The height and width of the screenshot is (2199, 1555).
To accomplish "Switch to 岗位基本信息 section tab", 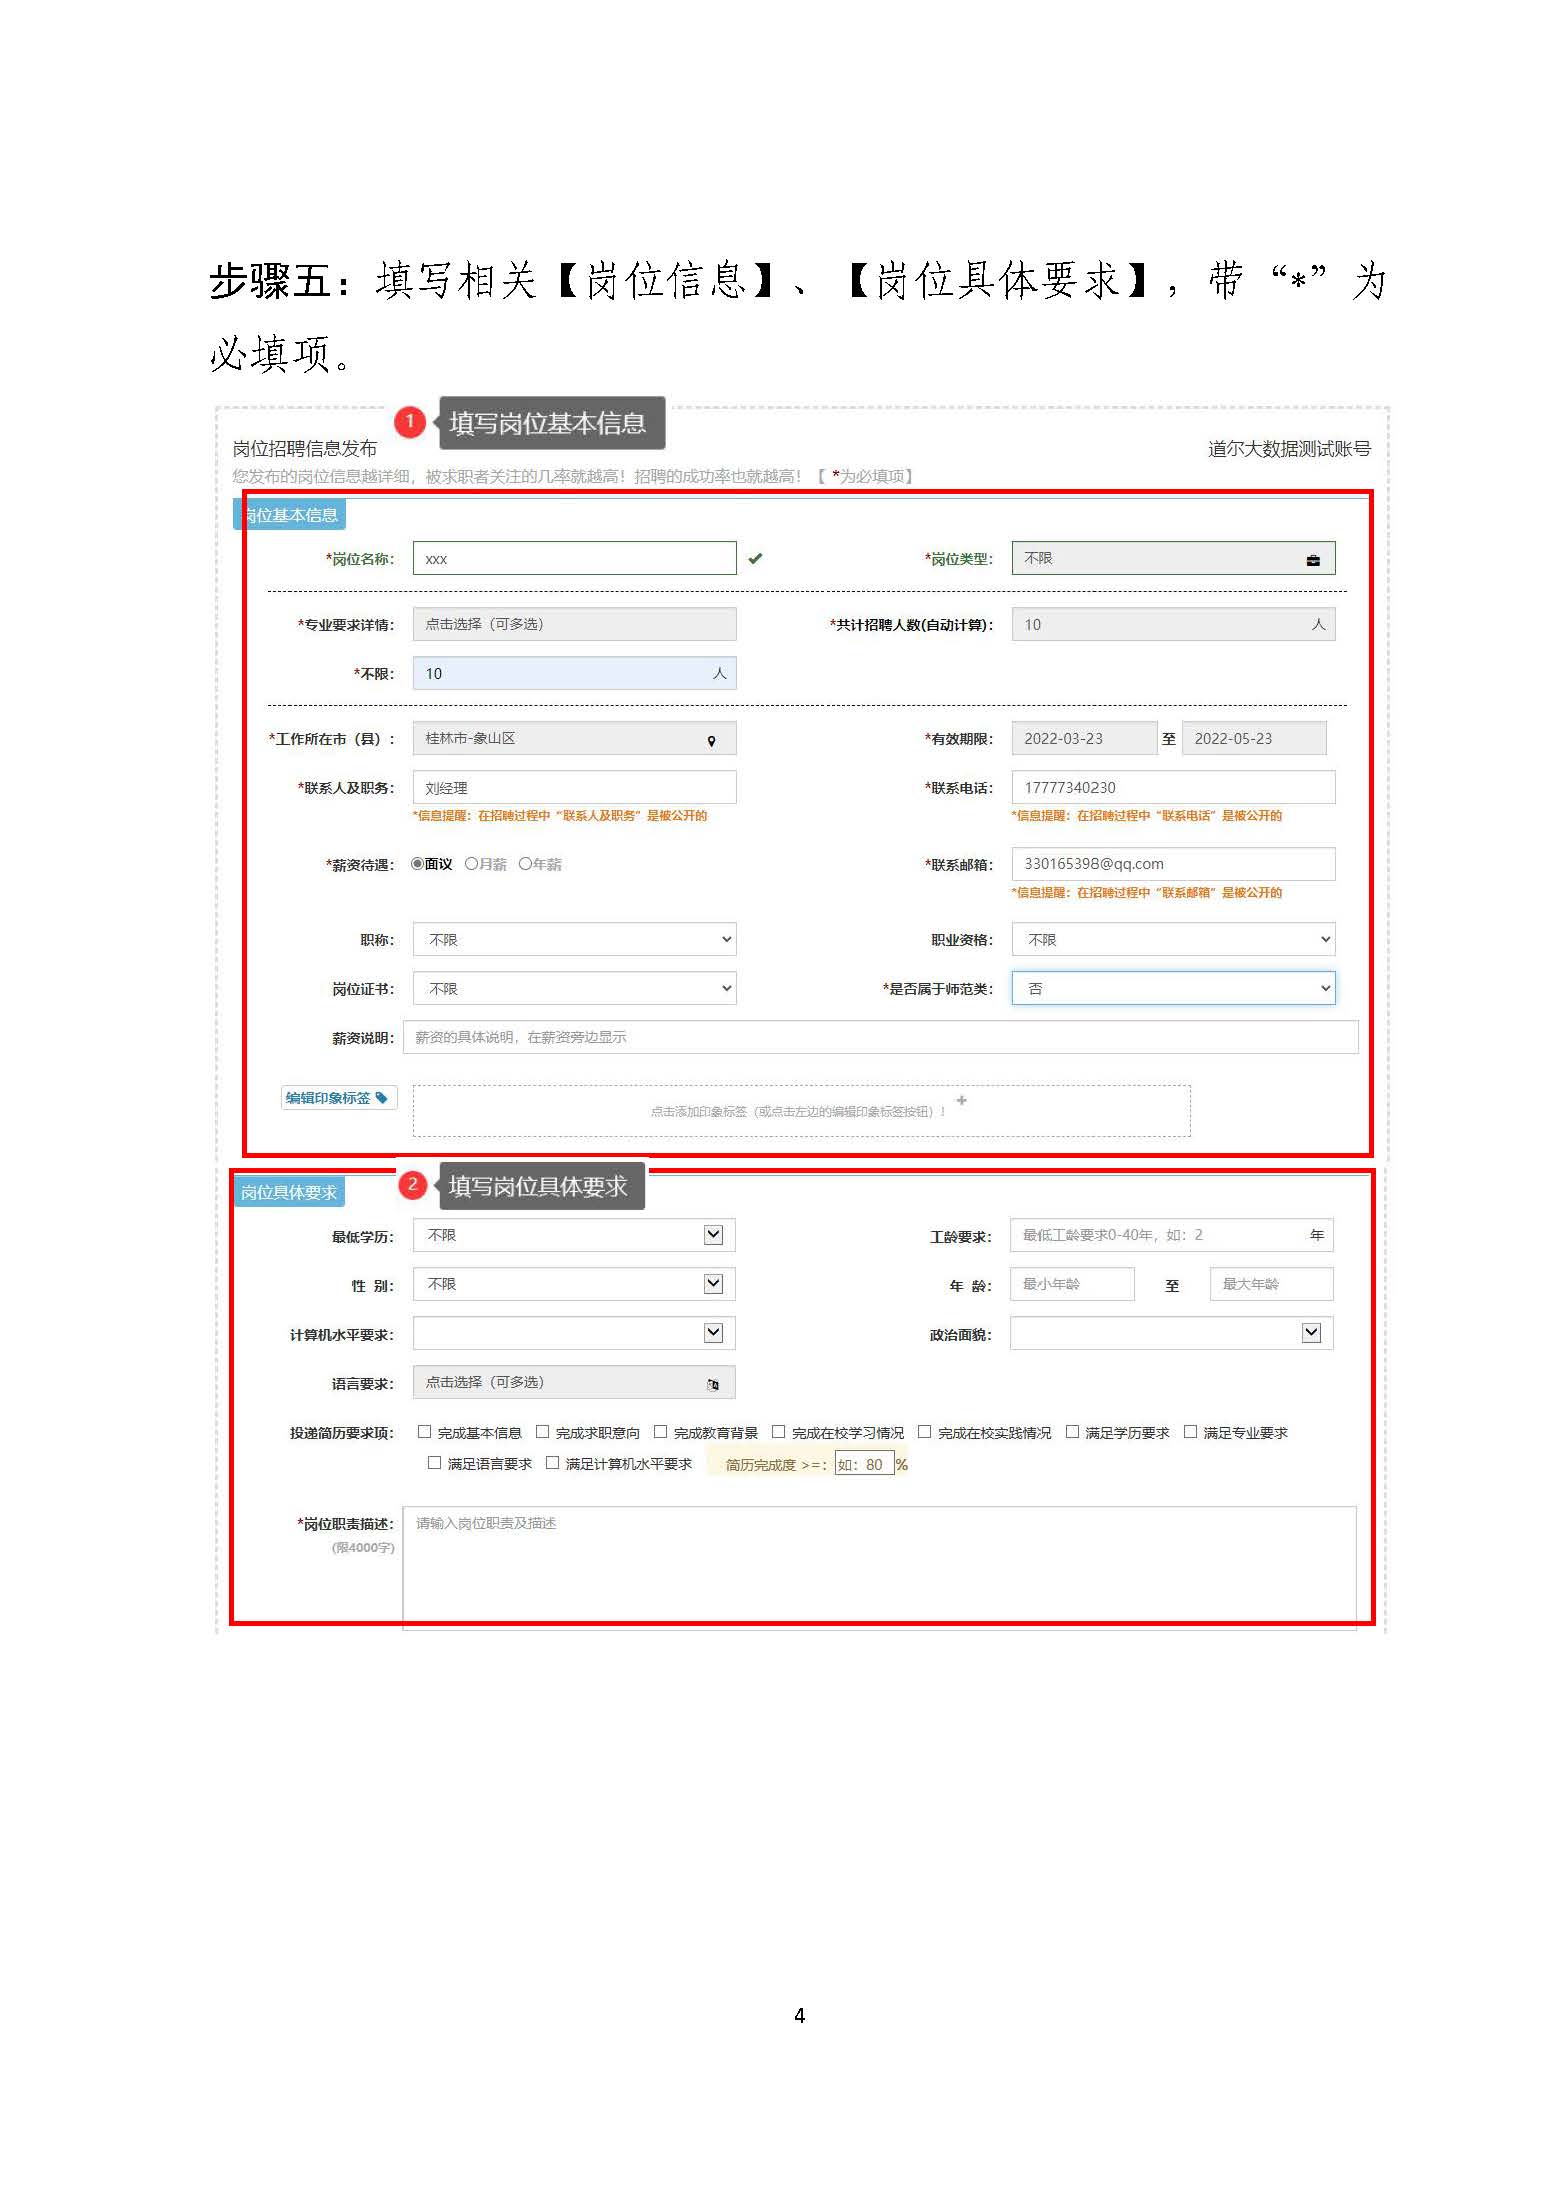I will click(x=290, y=515).
